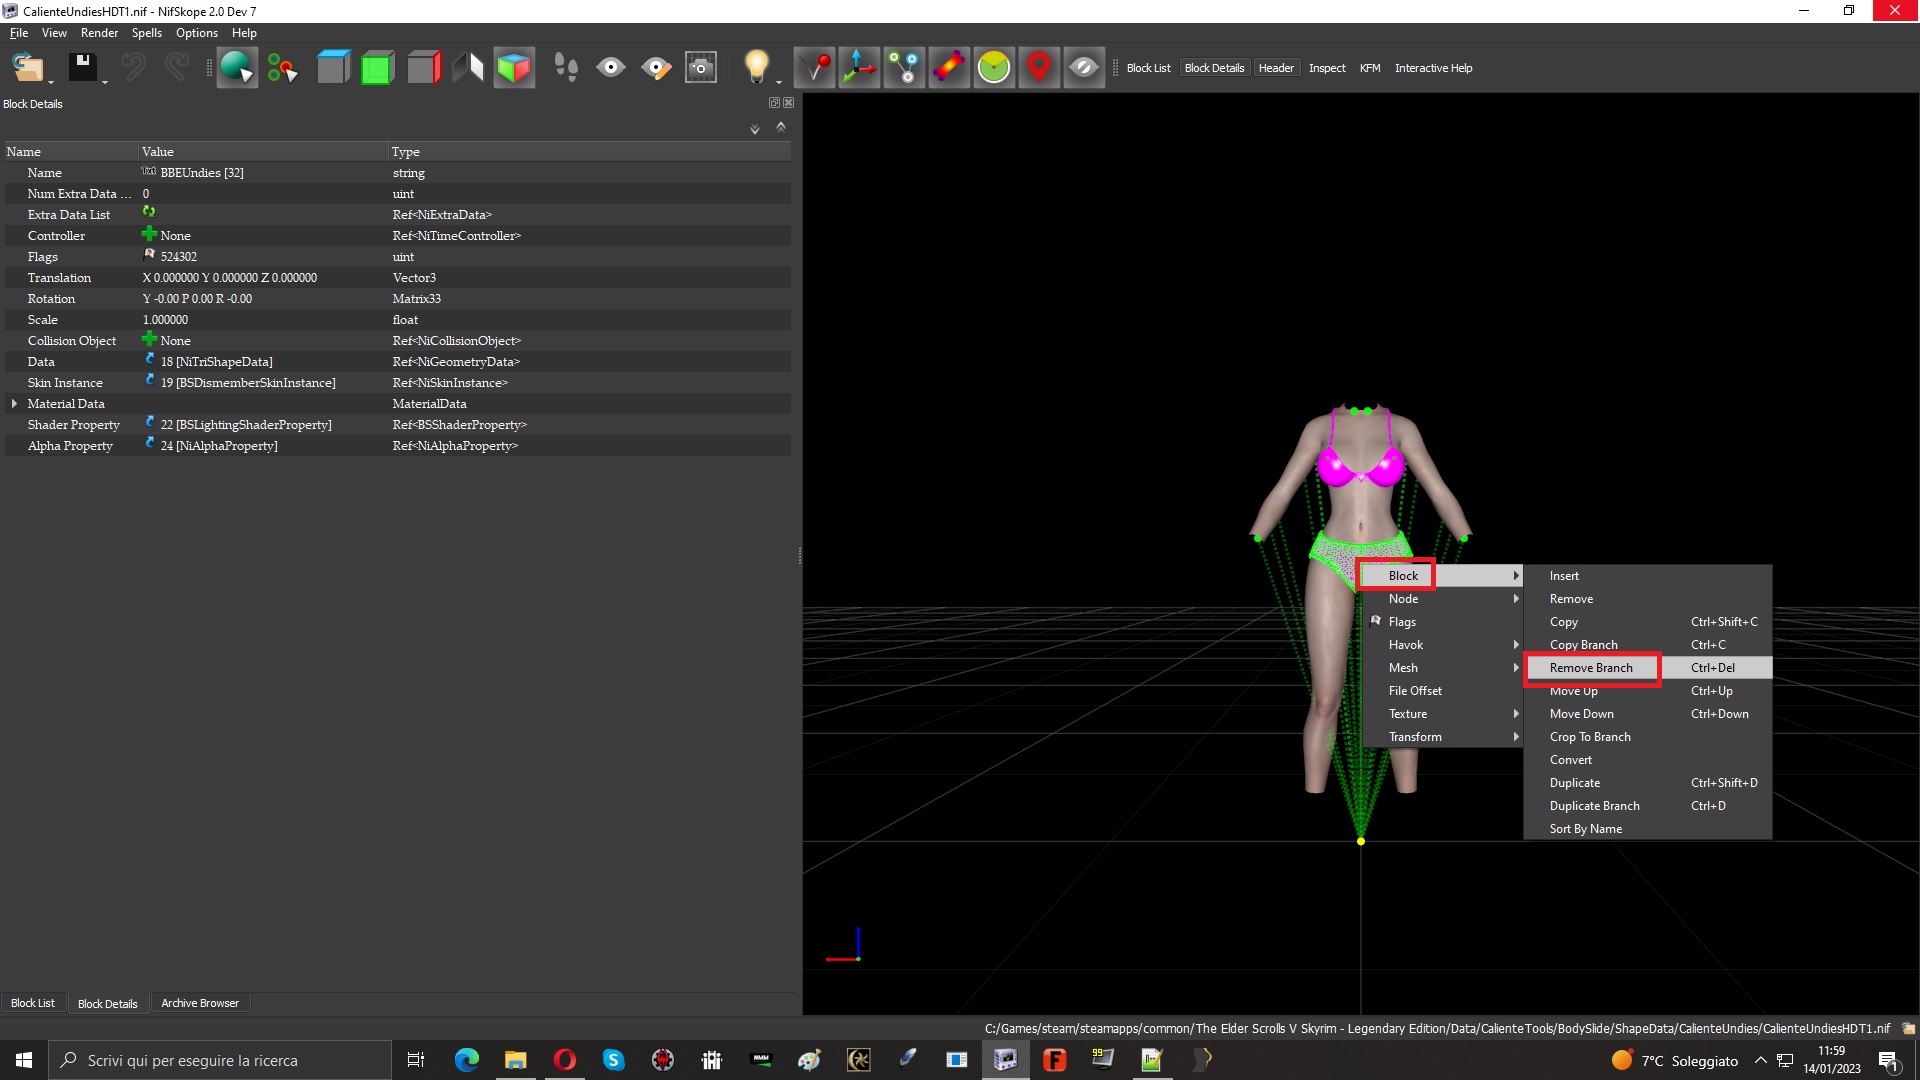Follow the 22 [BSLightingShaderProperty] link icon

pos(150,422)
